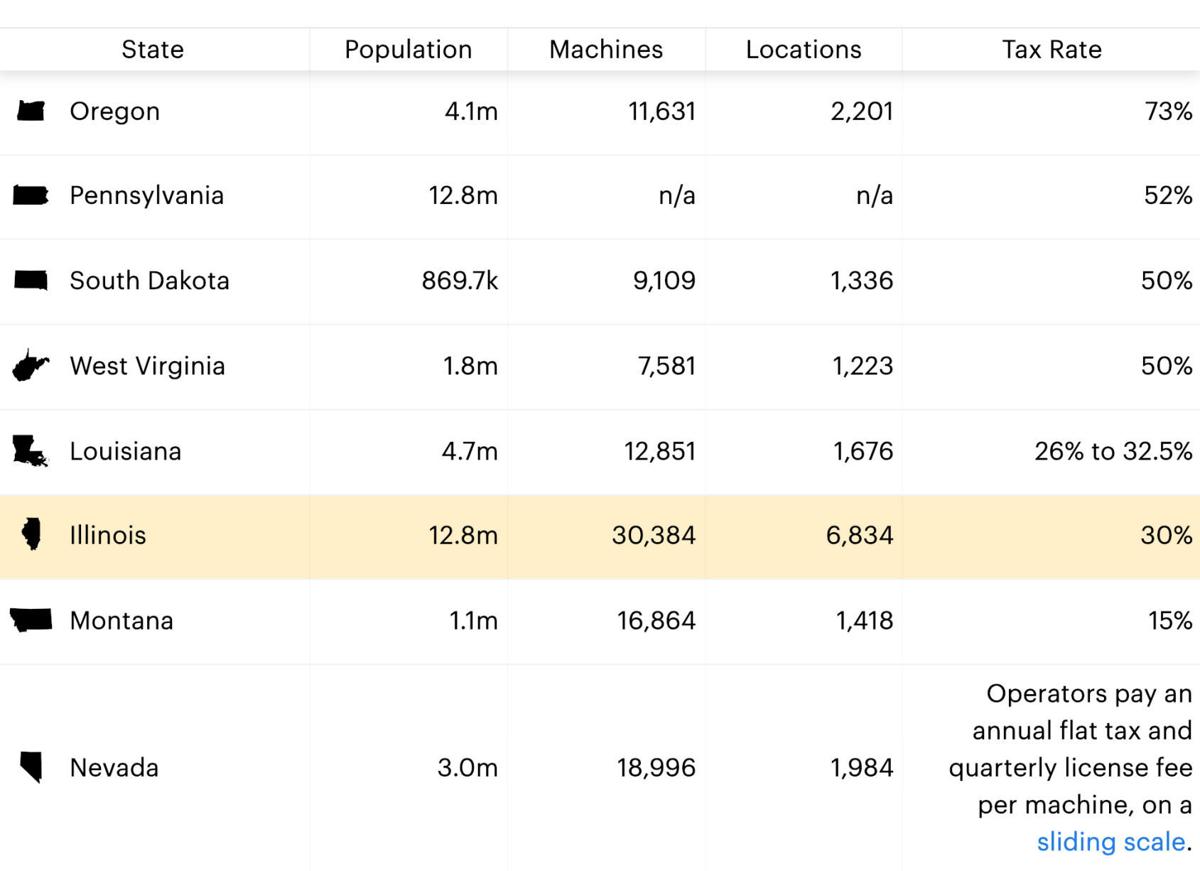
Task: Open the sliding scale link
Action: point(1110,842)
